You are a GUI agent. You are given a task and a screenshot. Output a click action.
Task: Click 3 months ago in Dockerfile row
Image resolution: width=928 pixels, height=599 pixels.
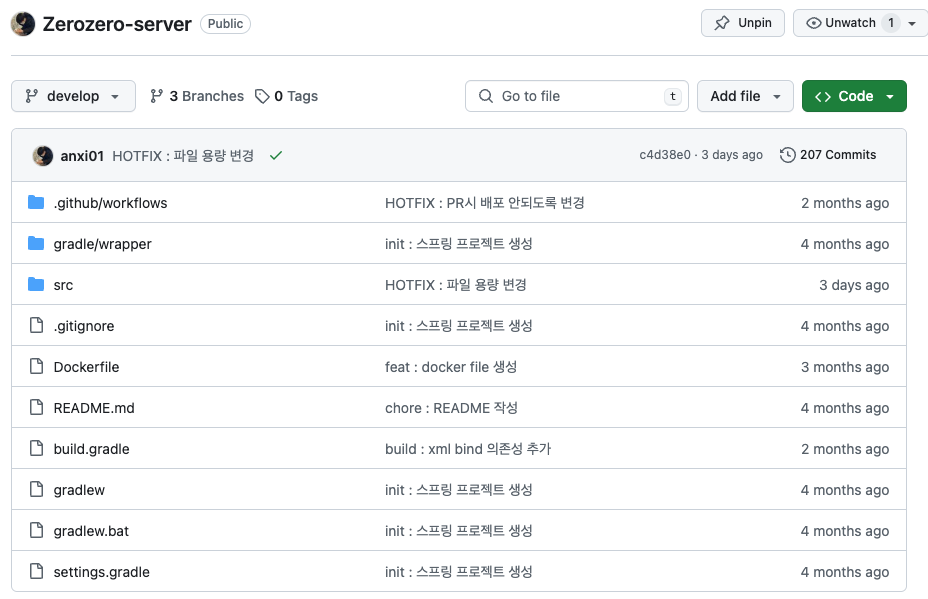coord(845,367)
